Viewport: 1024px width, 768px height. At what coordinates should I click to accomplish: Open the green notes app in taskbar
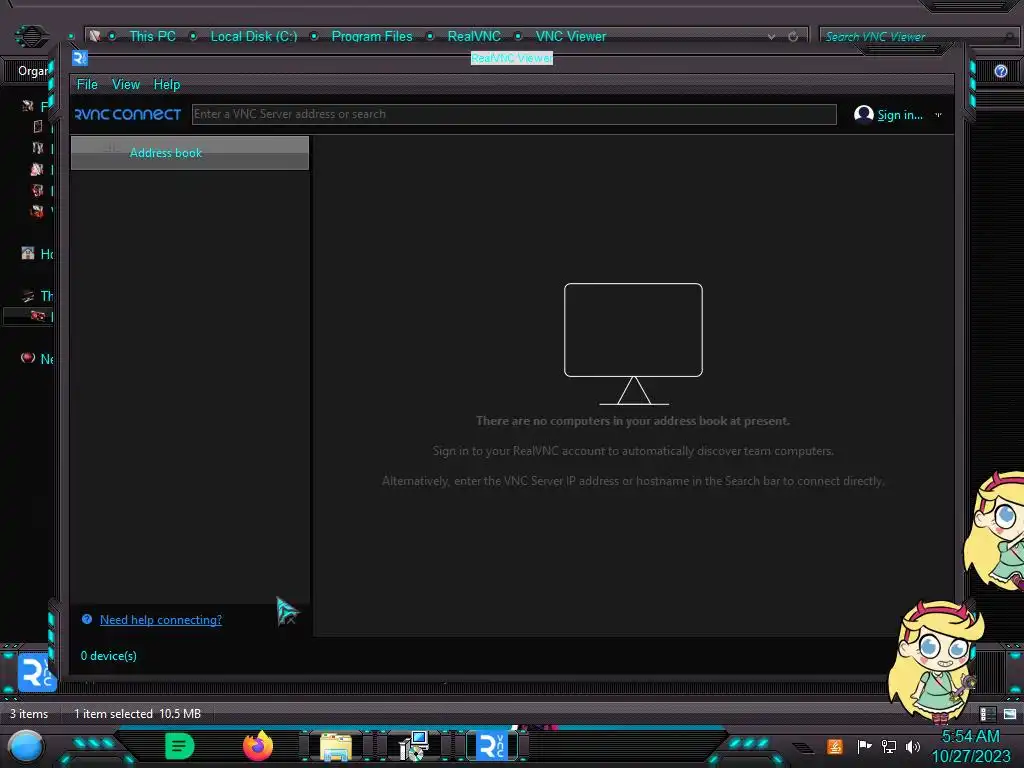coord(180,746)
